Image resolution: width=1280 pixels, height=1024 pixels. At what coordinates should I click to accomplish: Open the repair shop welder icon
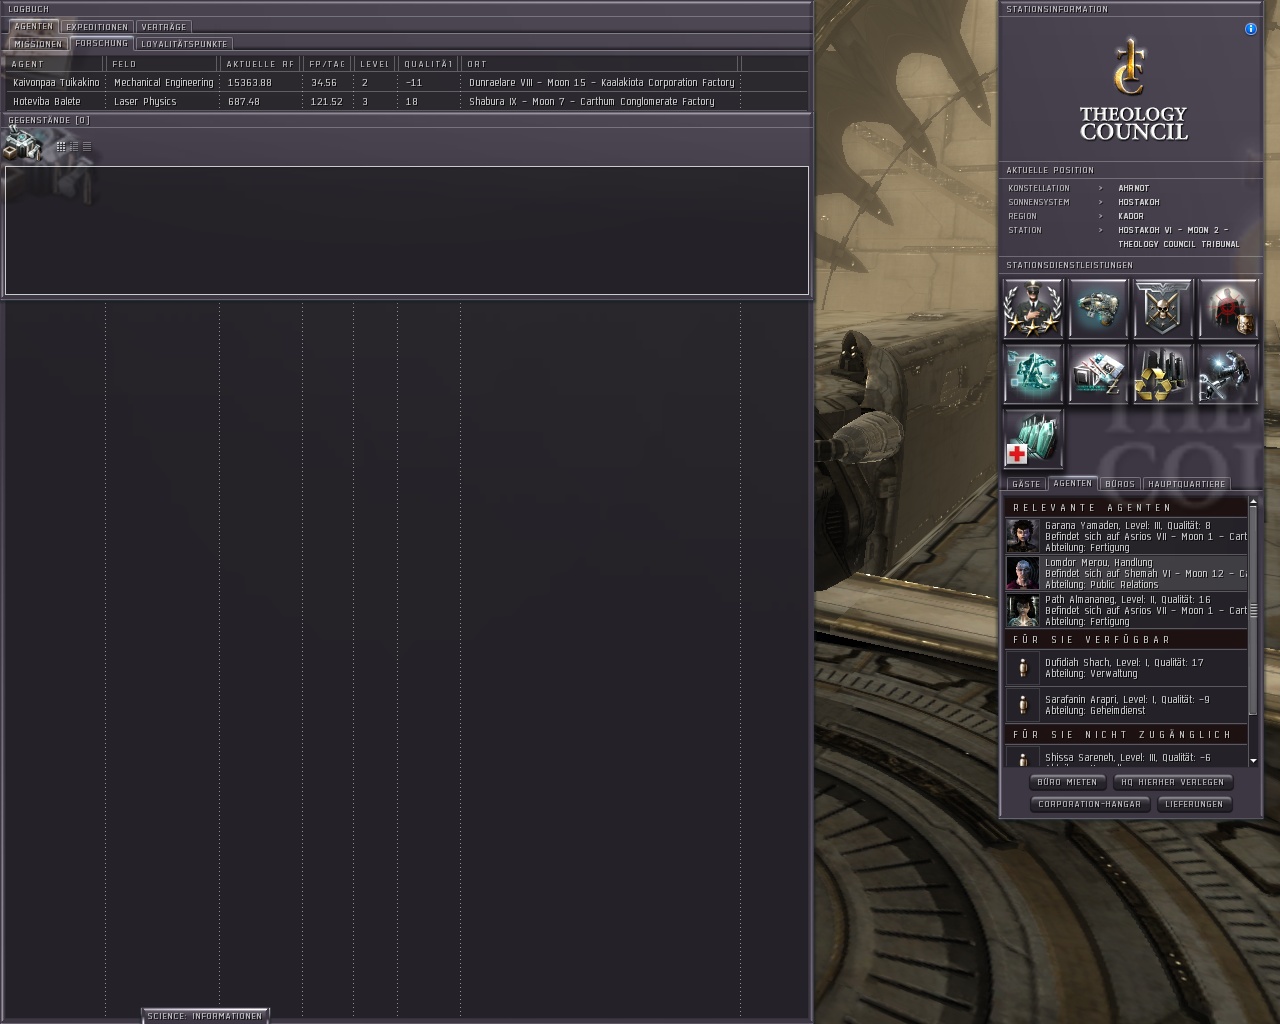click(x=1228, y=374)
